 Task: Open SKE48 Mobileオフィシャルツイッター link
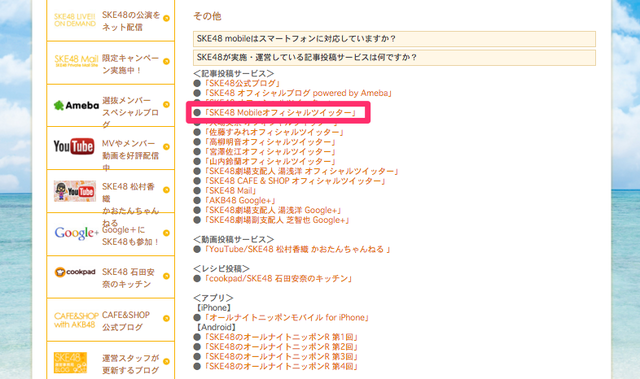(x=280, y=113)
